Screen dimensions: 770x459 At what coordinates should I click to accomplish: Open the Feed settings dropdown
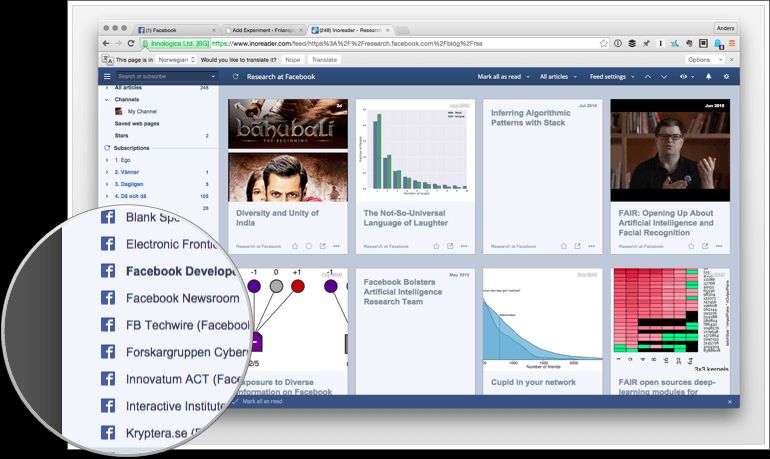pyautogui.click(x=611, y=76)
